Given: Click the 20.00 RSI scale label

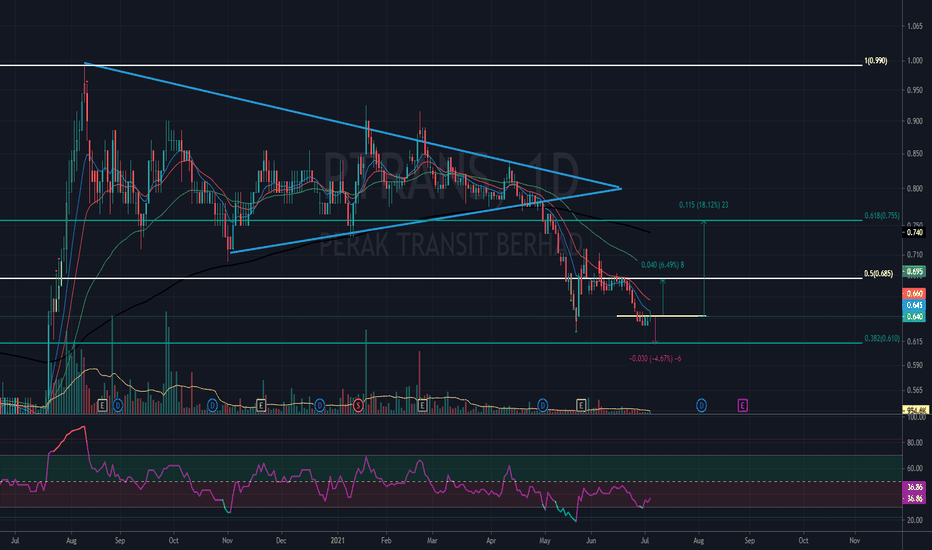Looking at the screenshot, I should (x=915, y=520).
